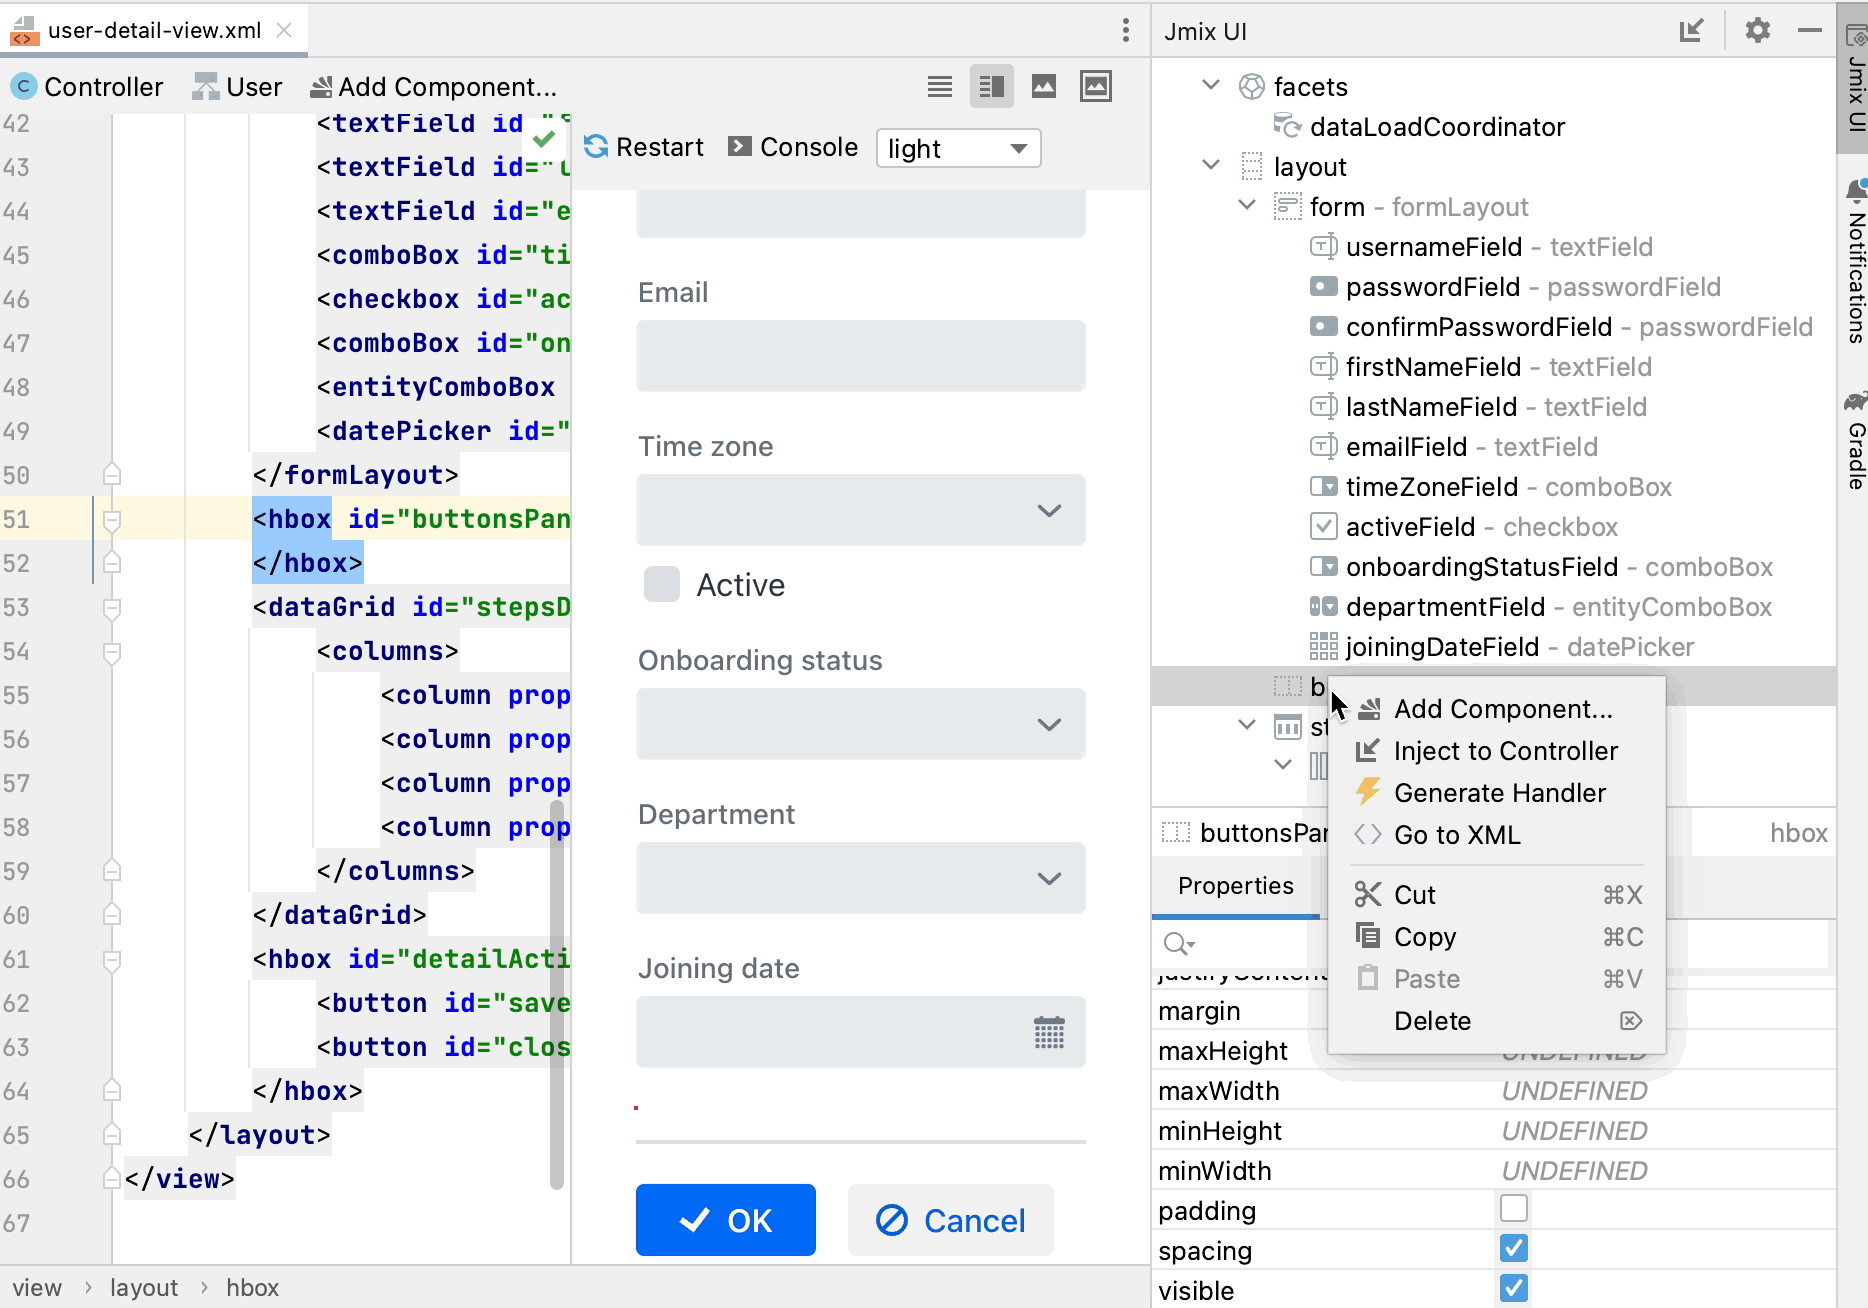Expand the Time zone combo box
1868x1308 pixels.
[1048, 510]
